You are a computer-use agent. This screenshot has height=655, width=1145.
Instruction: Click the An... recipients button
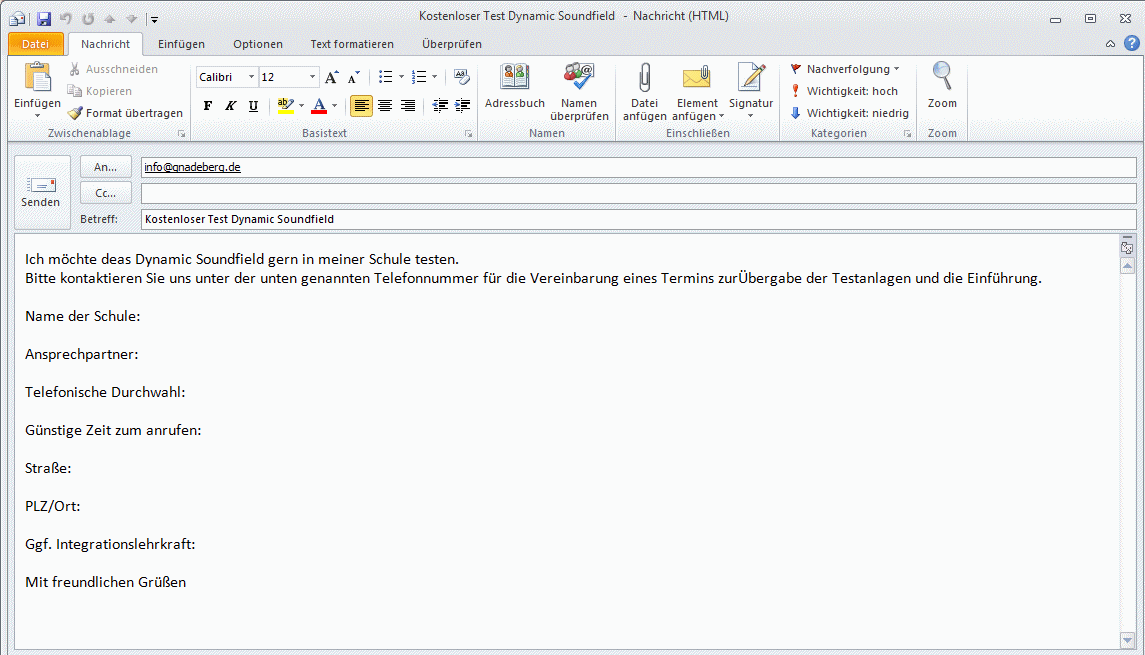click(x=105, y=166)
